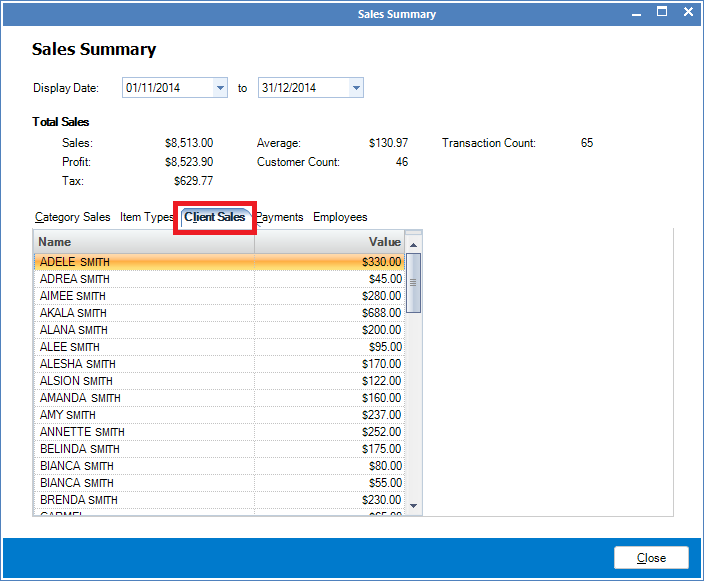Click the Customer Count value 46

402,162
